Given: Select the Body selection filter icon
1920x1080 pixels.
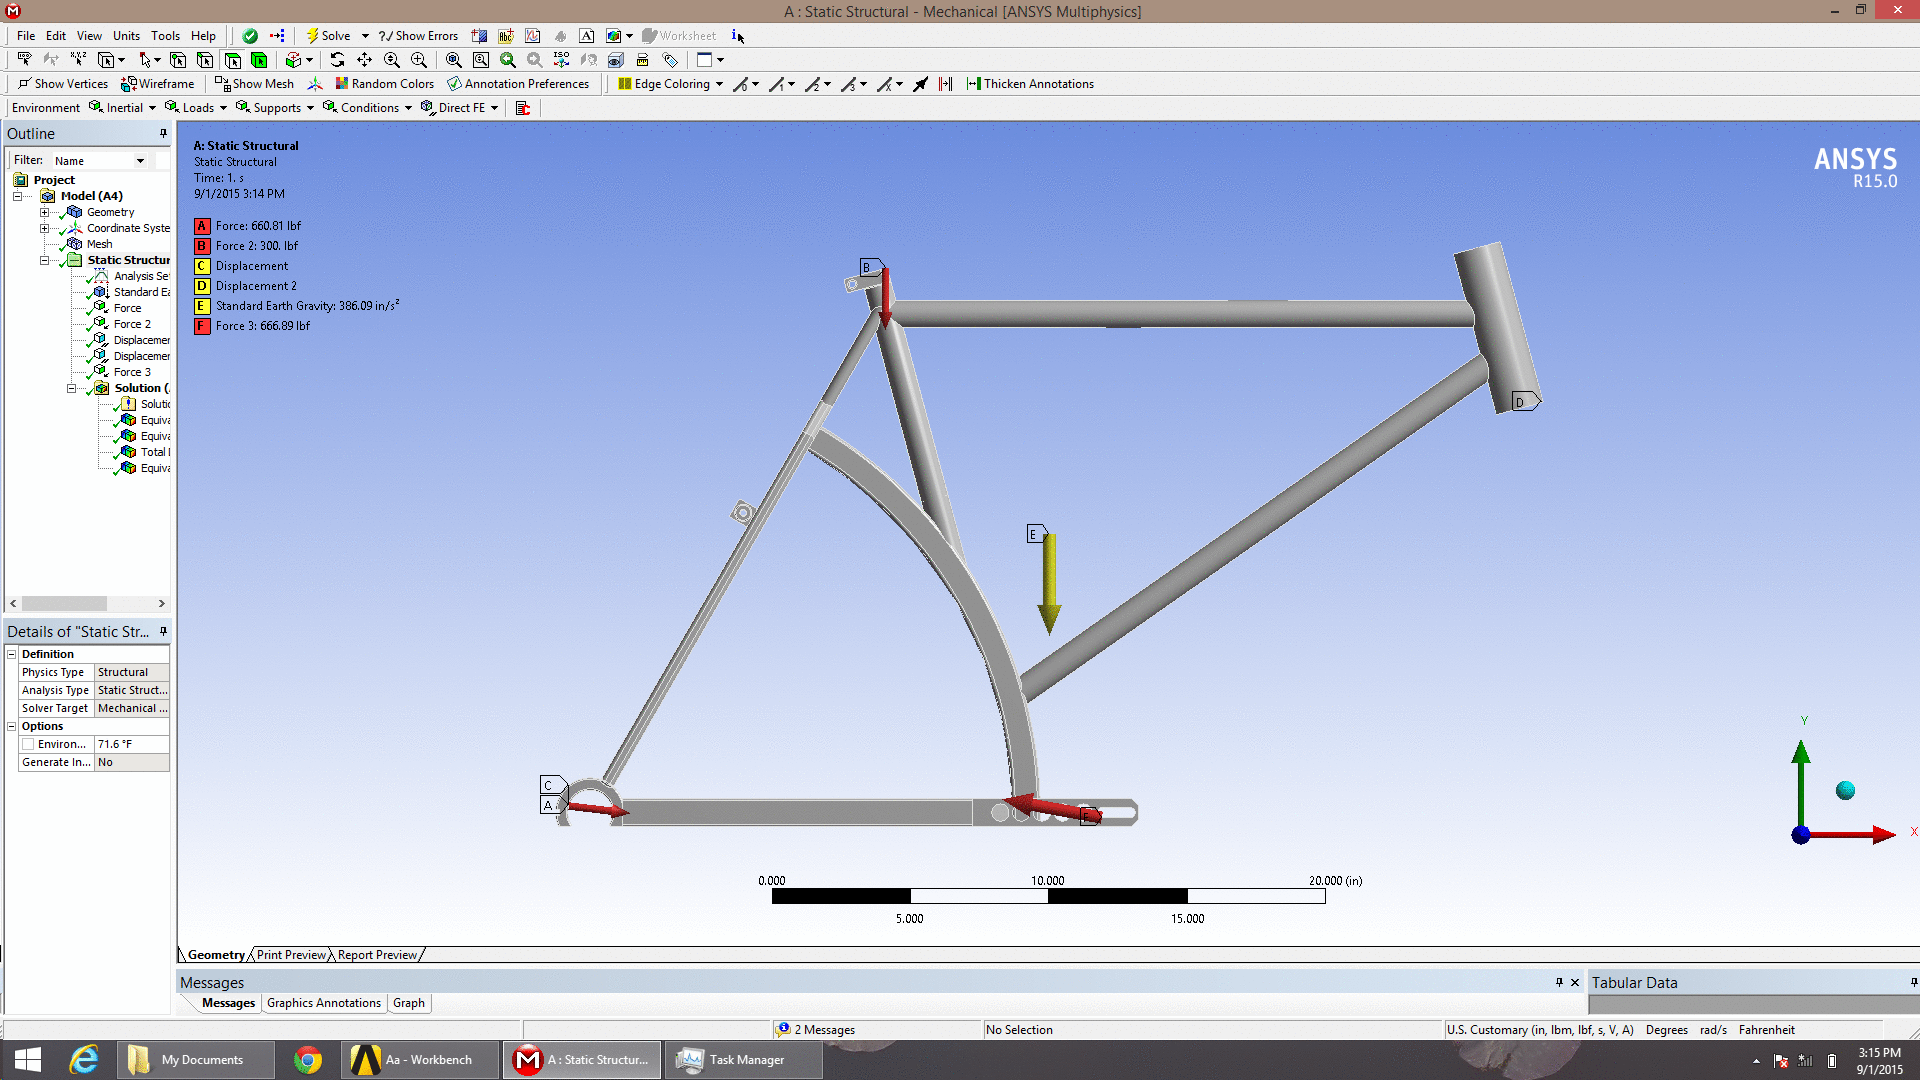Looking at the screenshot, I should (259, 60).
